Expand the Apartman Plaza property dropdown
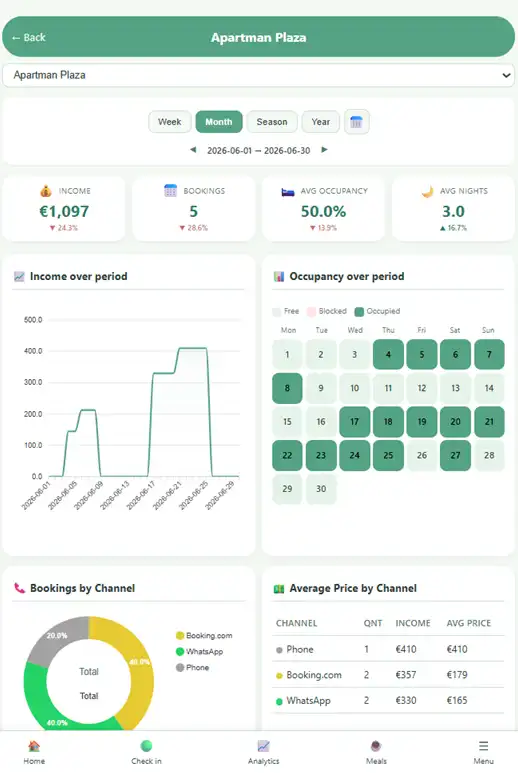The image size is (518, 773). [x=259, y=75]
